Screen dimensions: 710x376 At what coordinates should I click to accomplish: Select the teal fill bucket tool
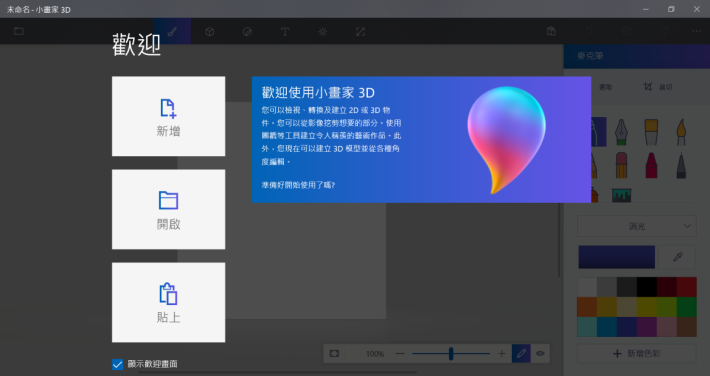pyautogui.click(x=621, y=195)
